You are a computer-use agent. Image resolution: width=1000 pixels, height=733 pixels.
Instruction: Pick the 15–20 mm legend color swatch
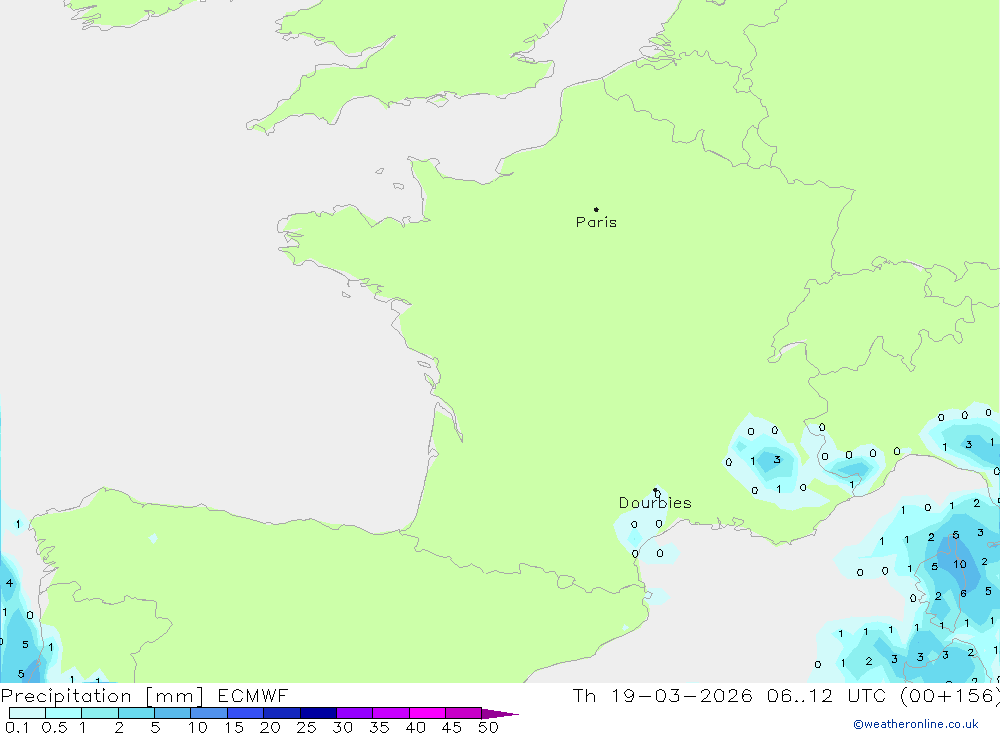pyautogui.click(x=246, y=713)
